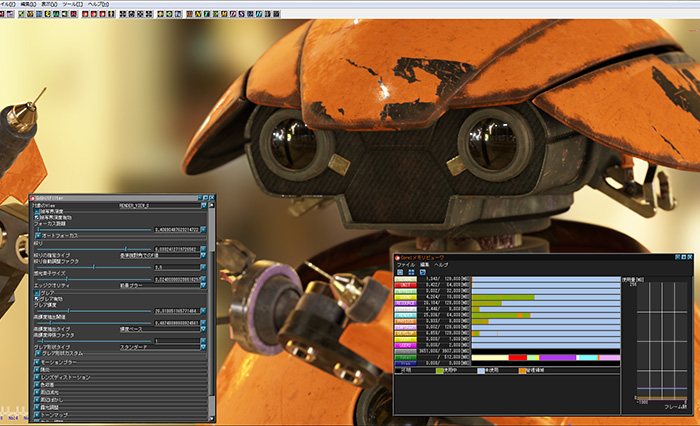
Task: Click the グレア強度 slider handle
Action: pyautogui.click(x=68, y=310)
